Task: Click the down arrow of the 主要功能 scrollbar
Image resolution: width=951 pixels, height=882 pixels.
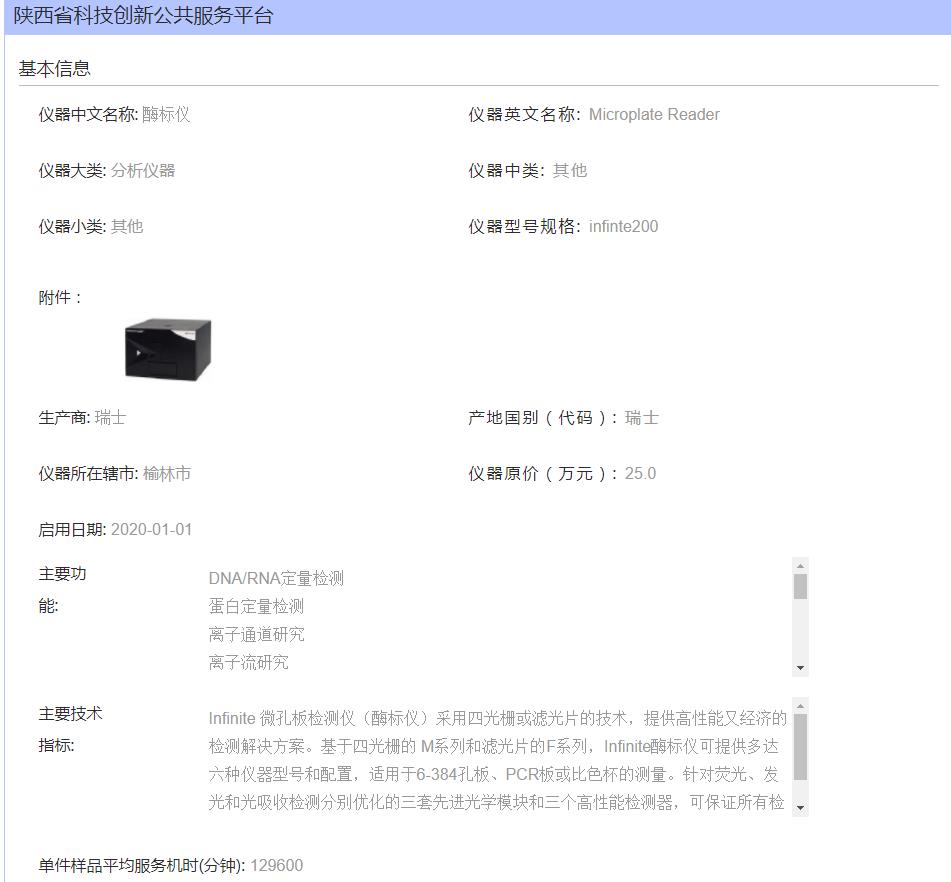Action: 800,668
